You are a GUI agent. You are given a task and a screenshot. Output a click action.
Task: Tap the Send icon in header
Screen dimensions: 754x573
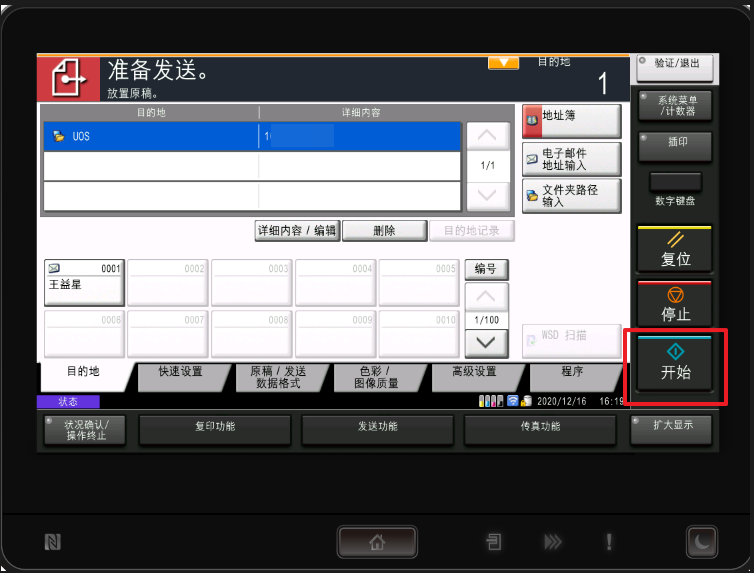(x=68, y=79)
